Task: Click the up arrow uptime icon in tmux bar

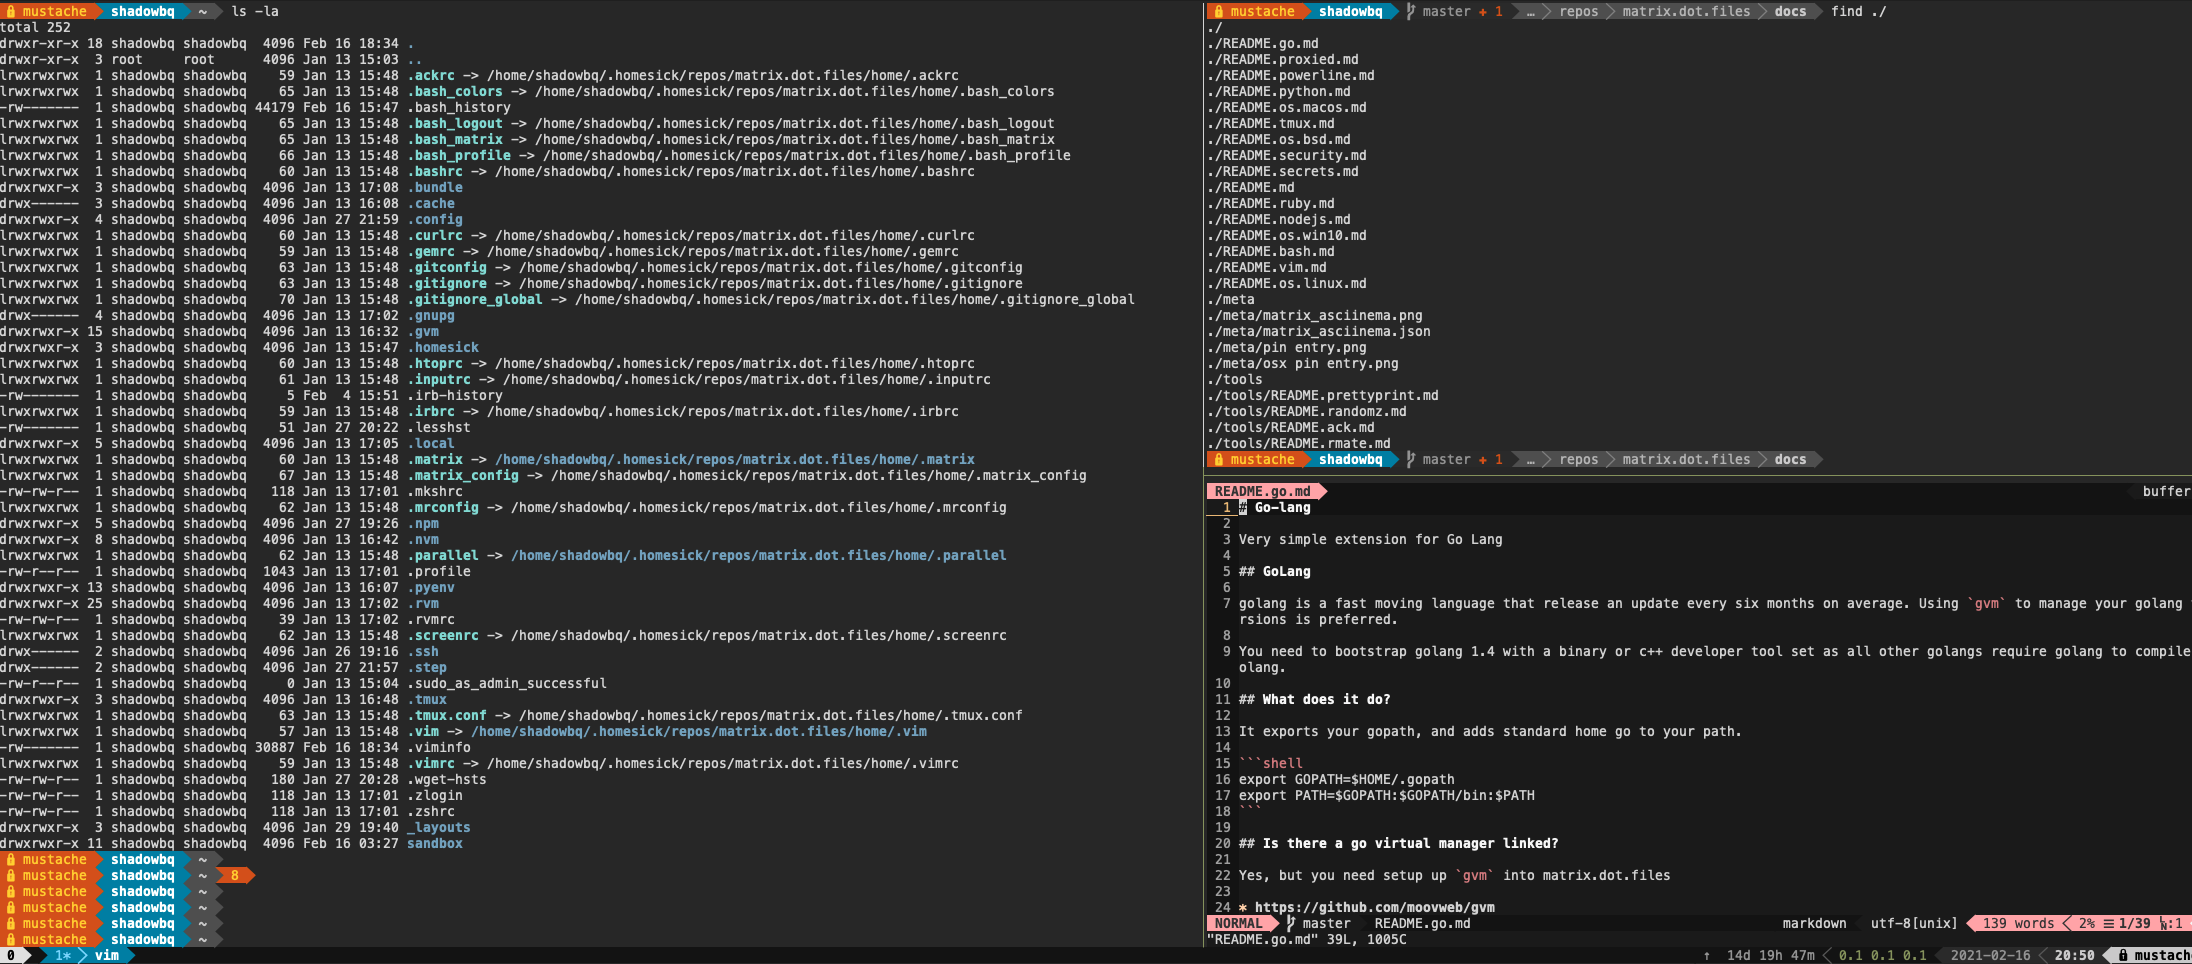Action: 1706,956
